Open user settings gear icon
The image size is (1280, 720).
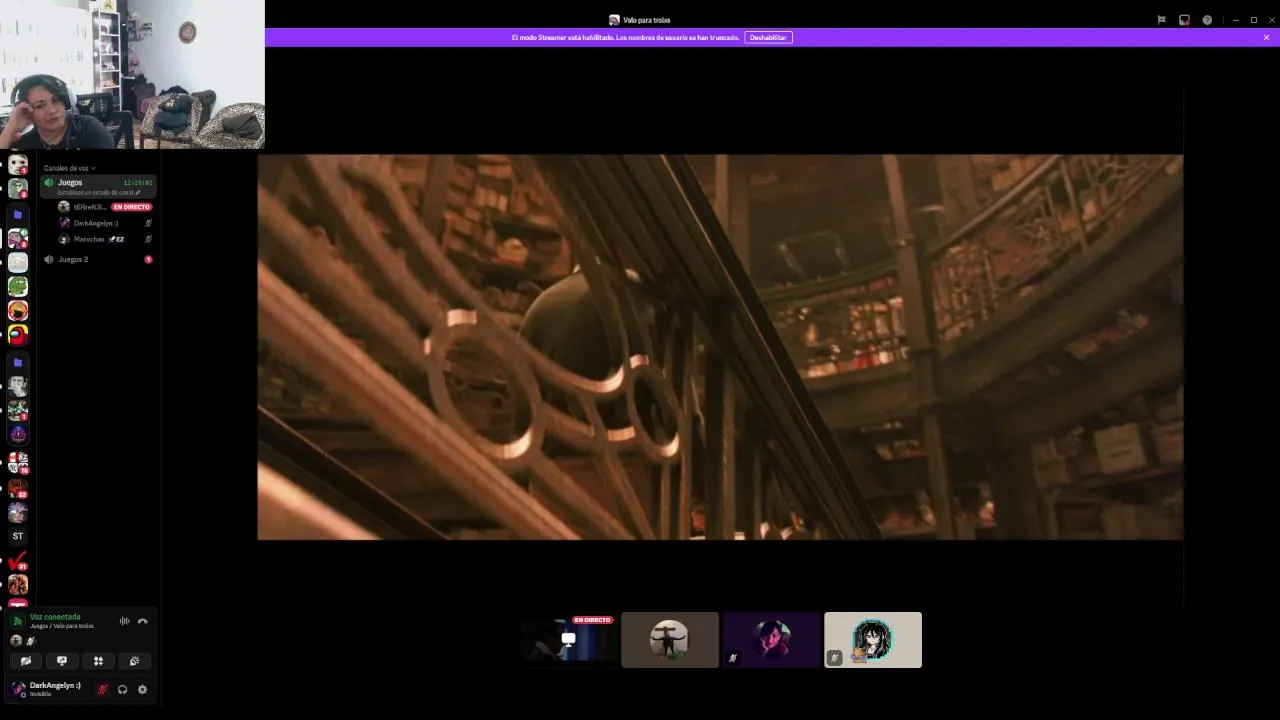(x=142, y=689)
